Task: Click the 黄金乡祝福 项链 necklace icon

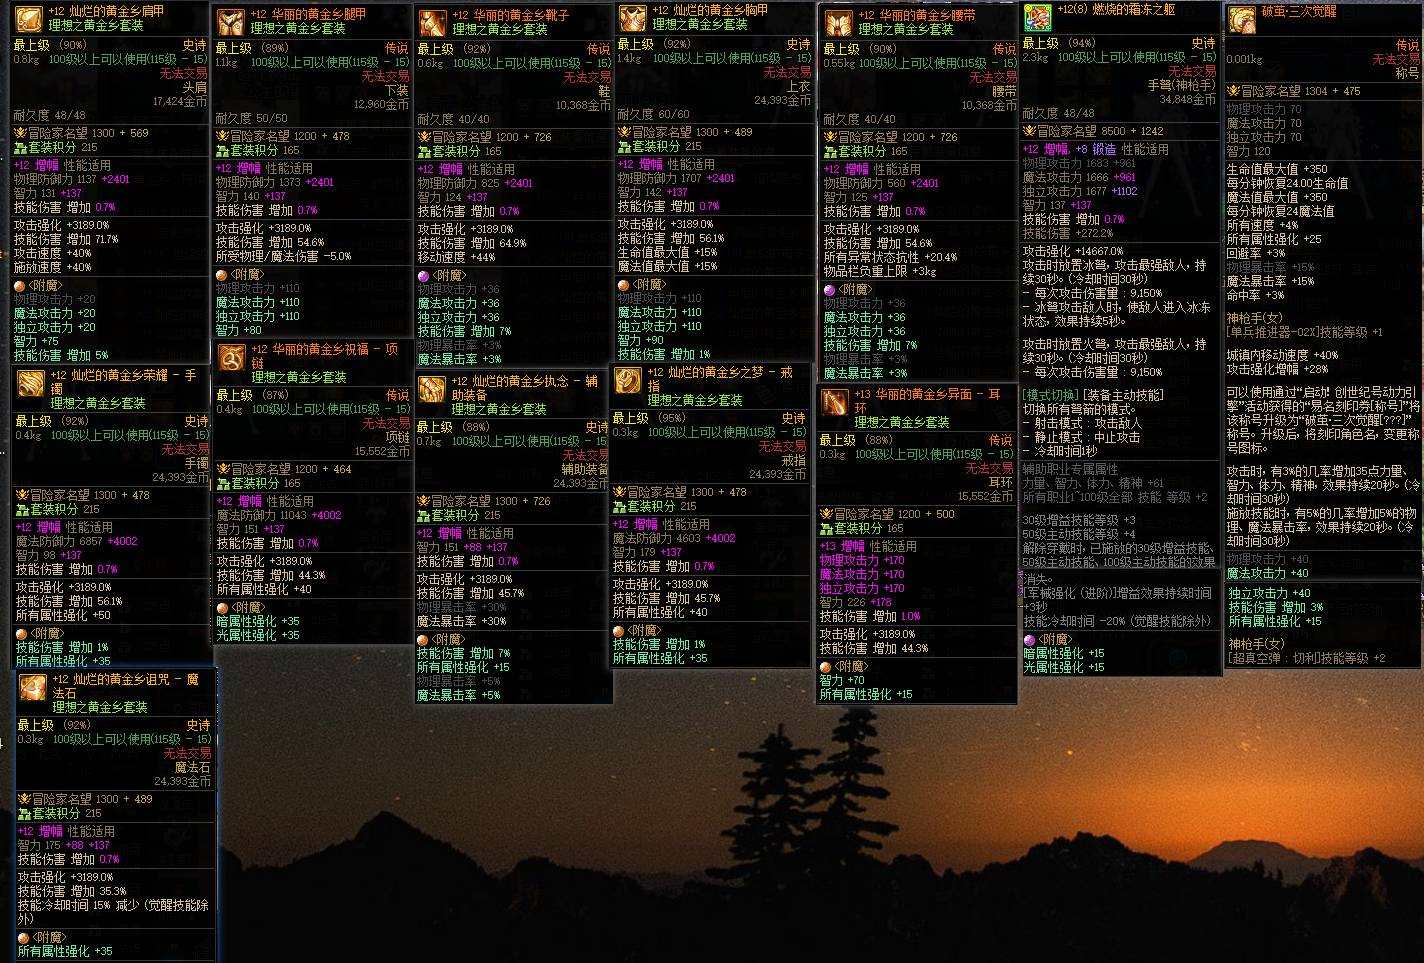Action: point(231,357)
